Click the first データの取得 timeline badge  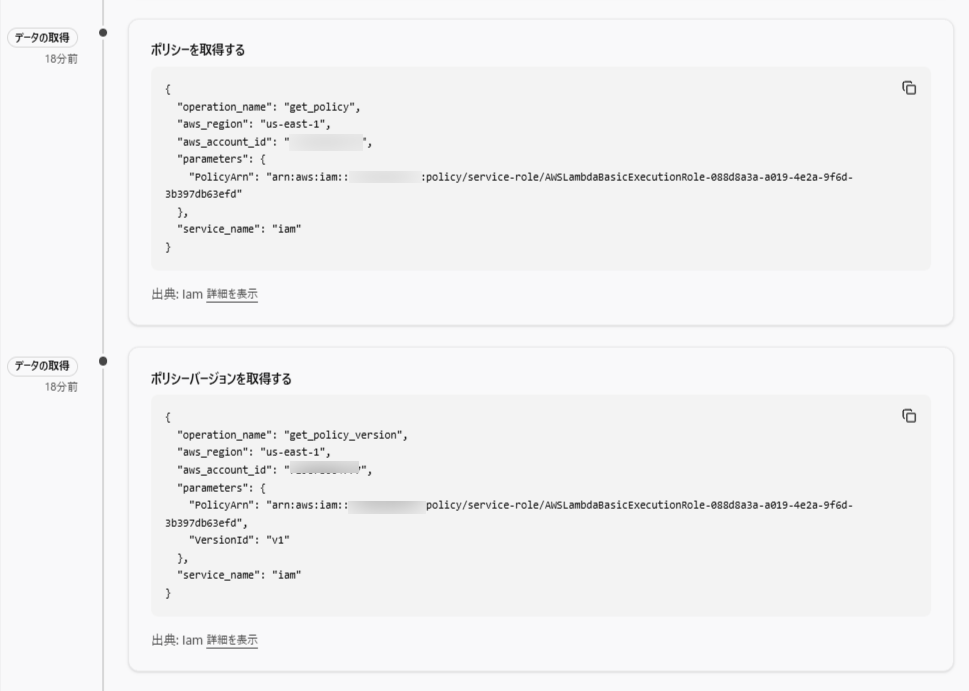click(x=43, y=38)
